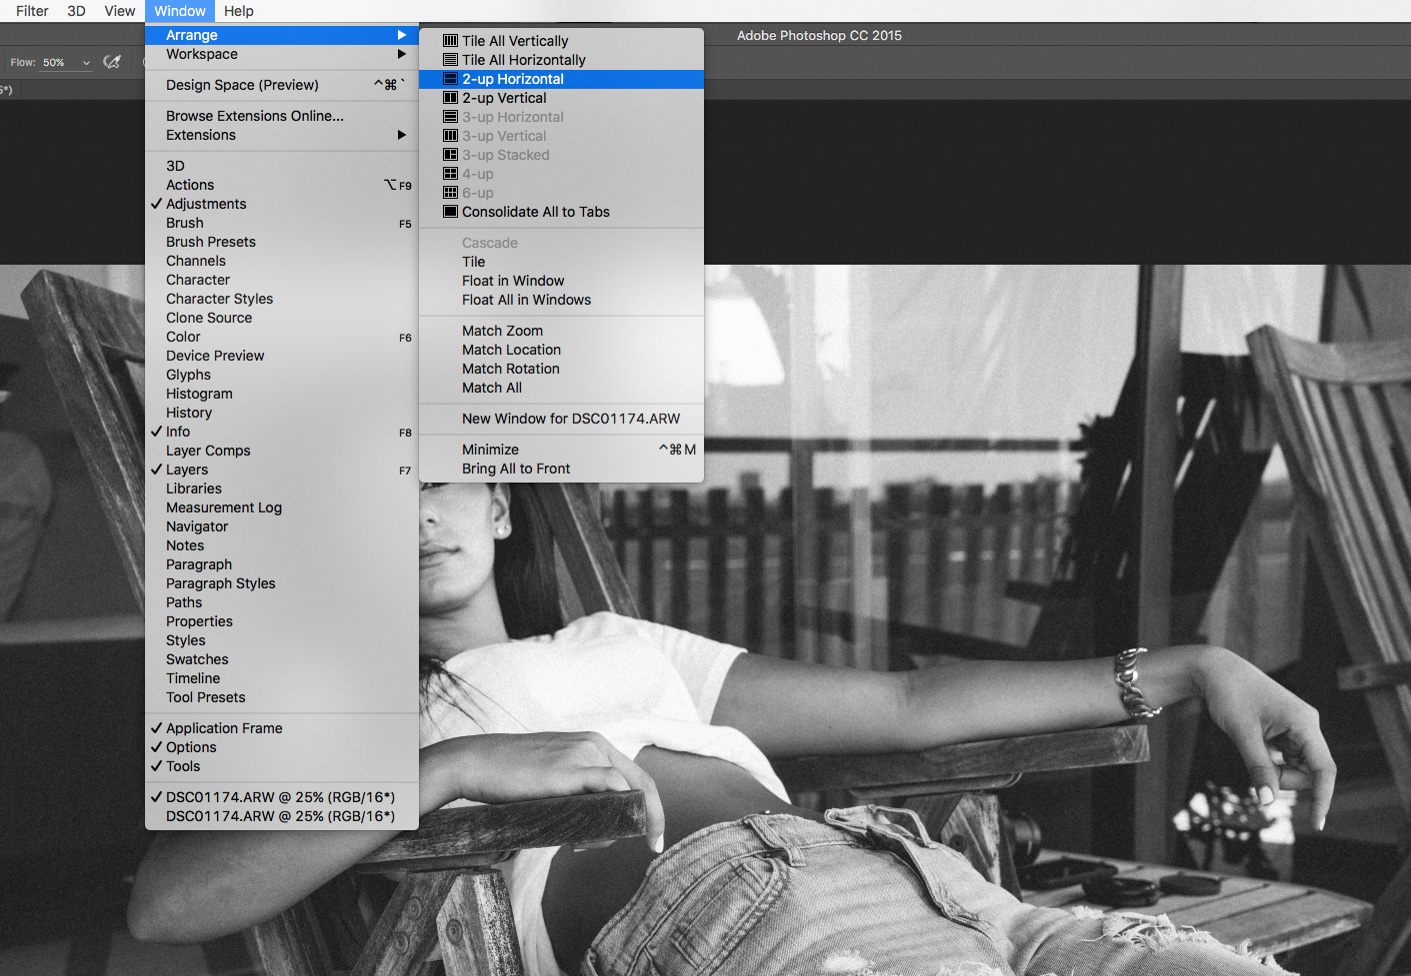Click the 4-up grid layout icon
Screen dimensions: 1411x976
450,174
